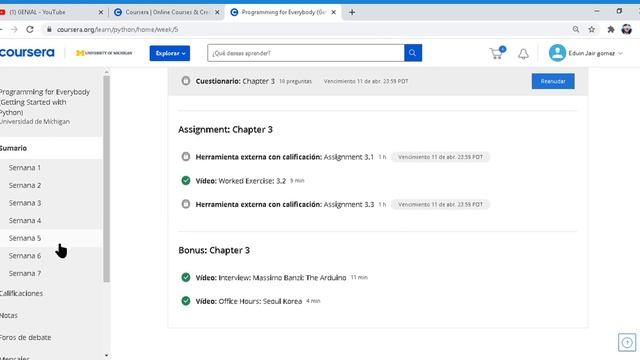Expand the Explorar dropdown
640x360 pixels.
(x=170, y=53)
